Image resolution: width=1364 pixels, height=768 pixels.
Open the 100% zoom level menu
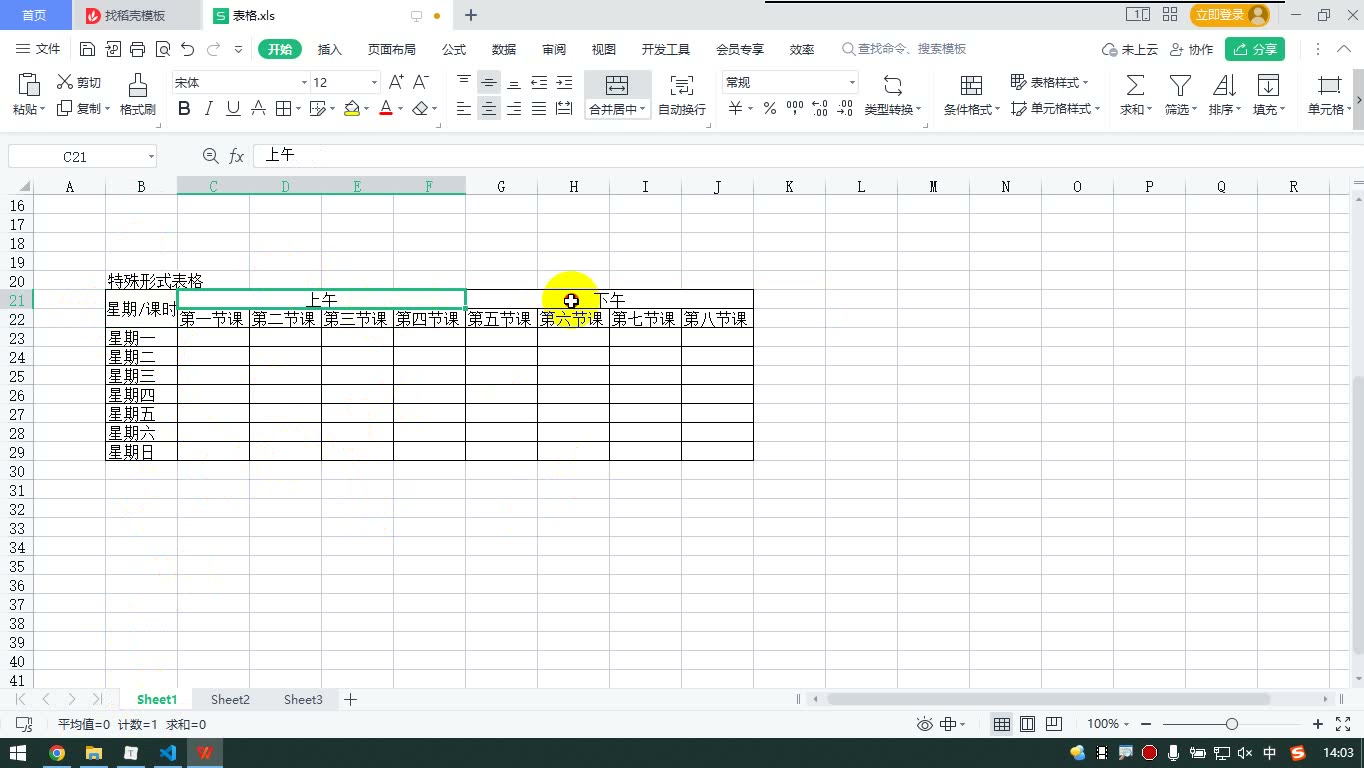pyautogui.click(x=1107, y=724)
